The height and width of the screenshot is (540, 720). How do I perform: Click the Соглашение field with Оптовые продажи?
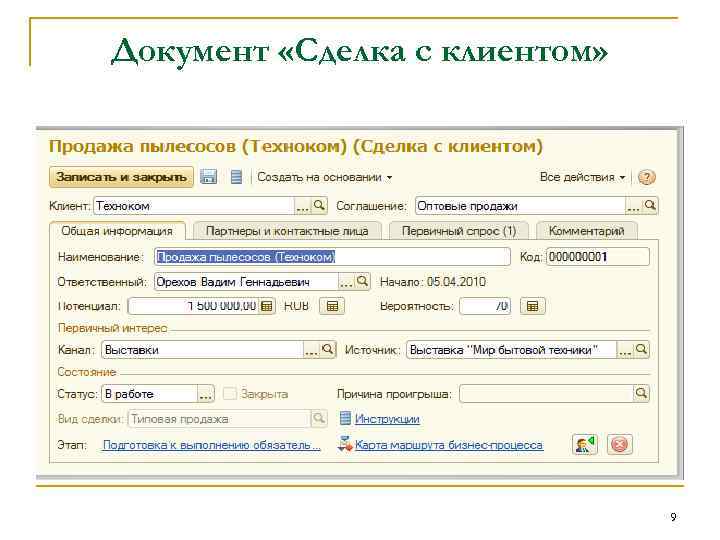click(x=520, y=206)
